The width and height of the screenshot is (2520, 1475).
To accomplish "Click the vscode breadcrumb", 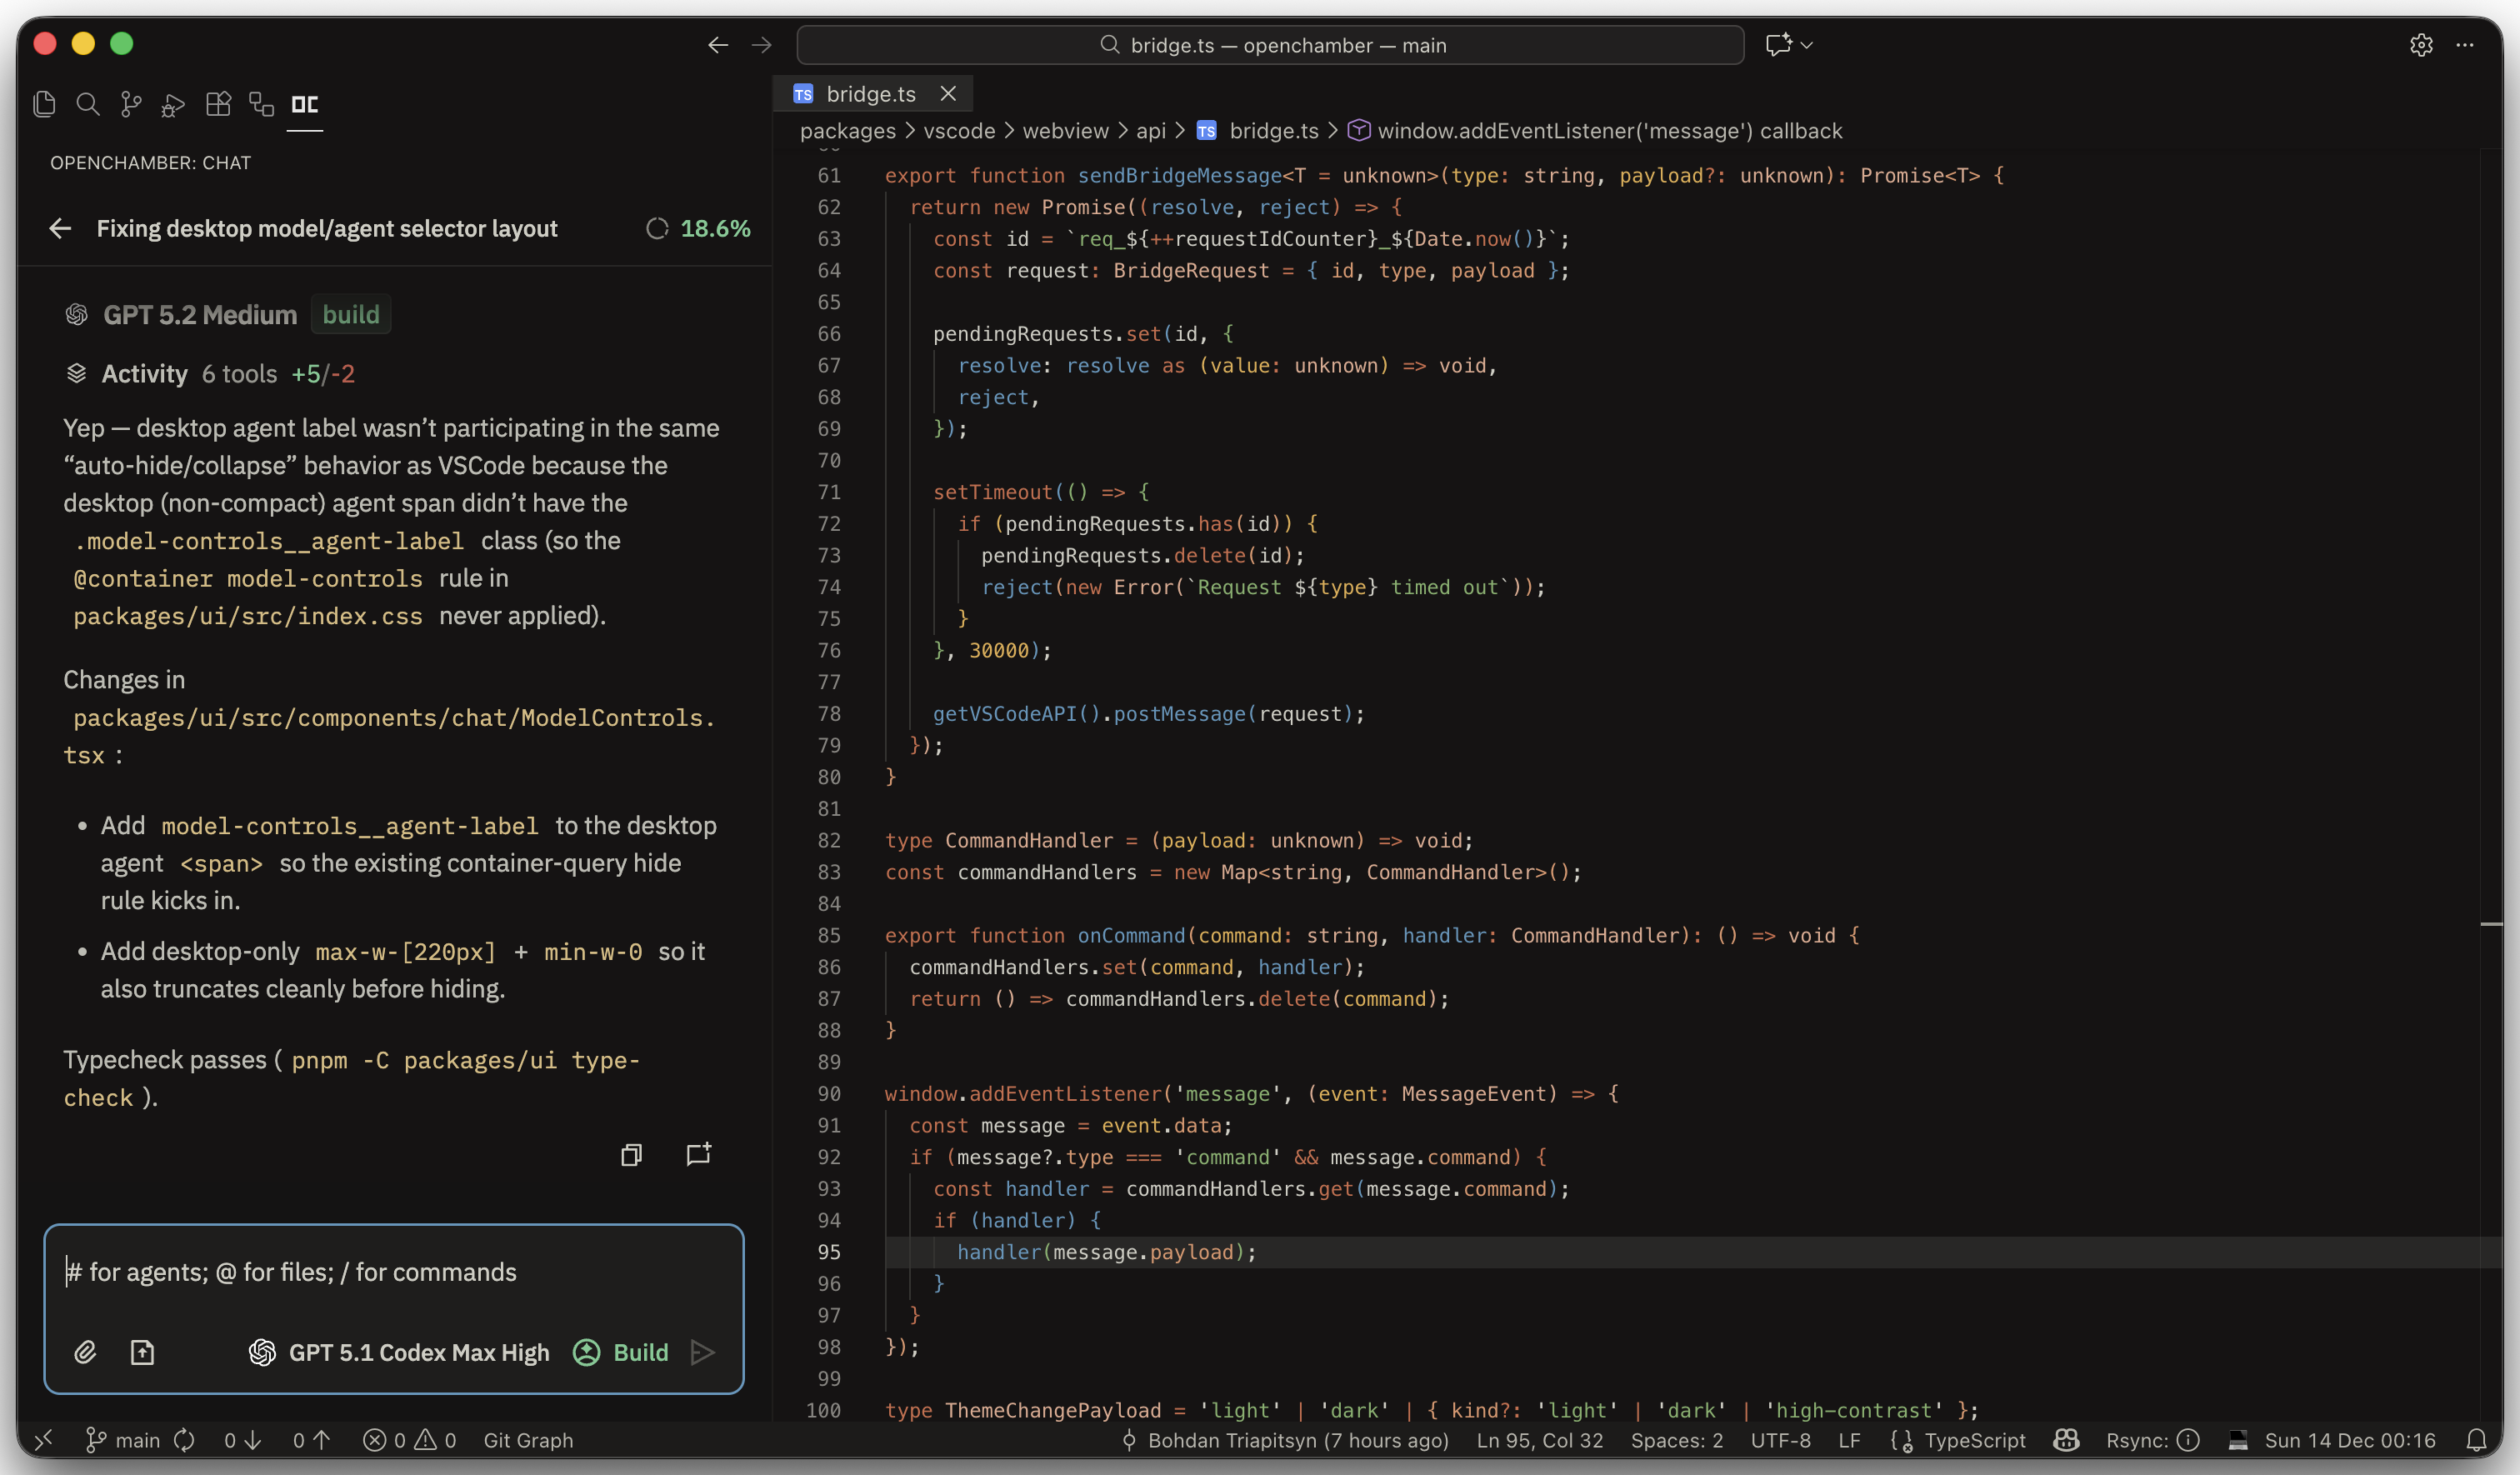I will pyautogui.click(x=959, y=131).
